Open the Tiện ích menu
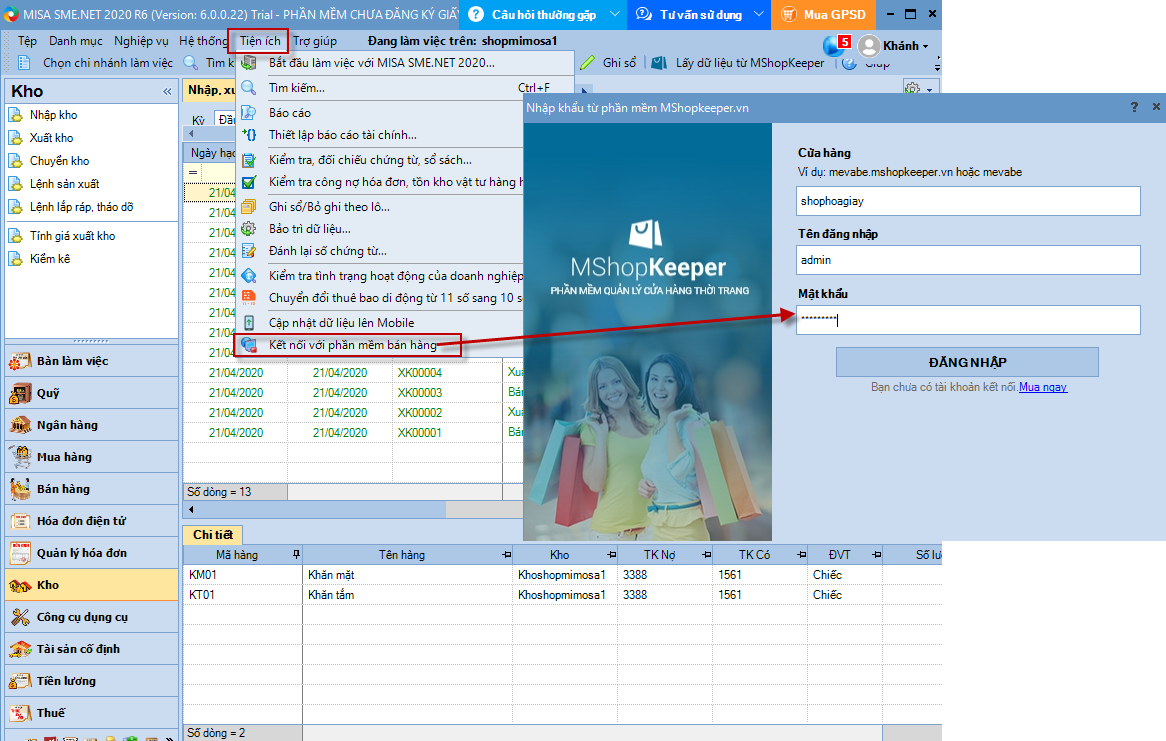Viewport: 1166px width, 741px height. 260,41
